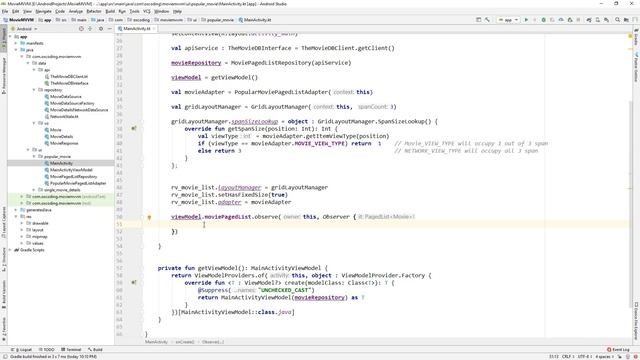Open the Navigate menu
Image resolution: width=640 pixels, height=360 pixels.
coord(43,11)
